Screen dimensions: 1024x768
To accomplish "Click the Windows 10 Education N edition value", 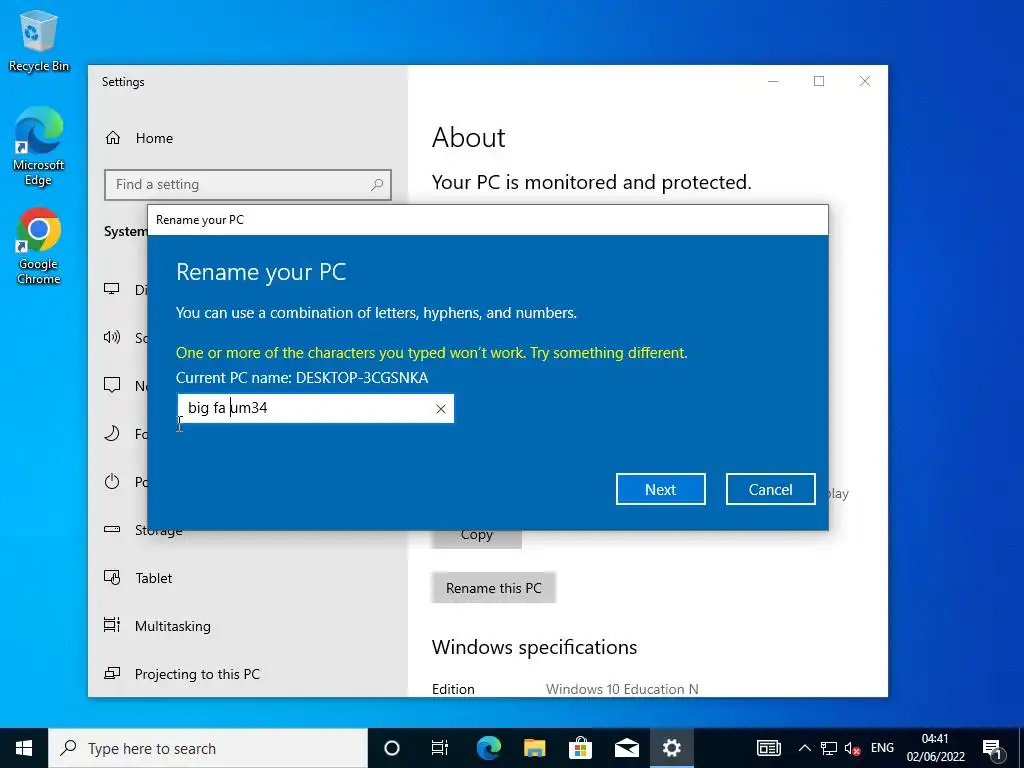I will click(x=622, y=689).
